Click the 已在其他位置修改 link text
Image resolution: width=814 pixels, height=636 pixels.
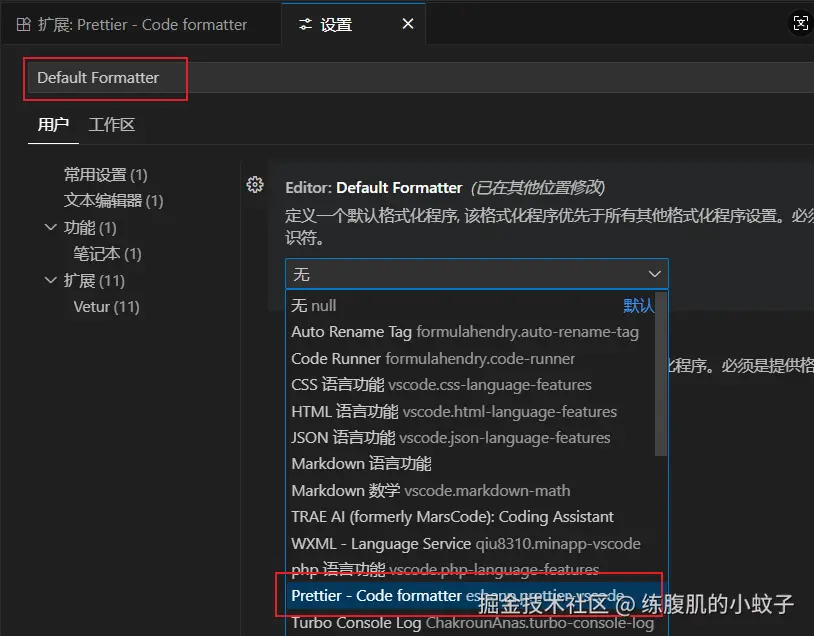[538, 187]
